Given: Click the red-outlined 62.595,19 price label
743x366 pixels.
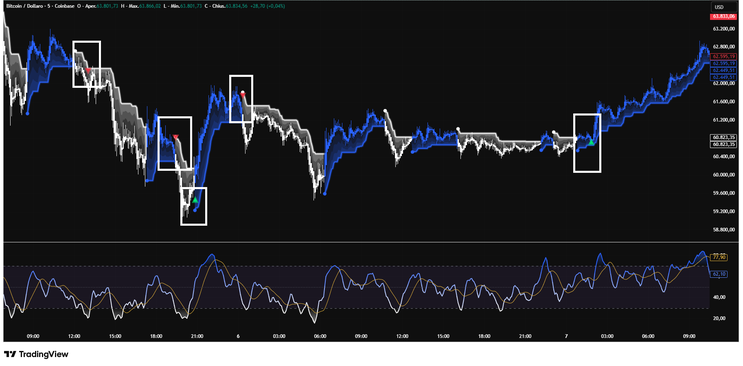Looking at the screenshot, I should click(725, 56).
